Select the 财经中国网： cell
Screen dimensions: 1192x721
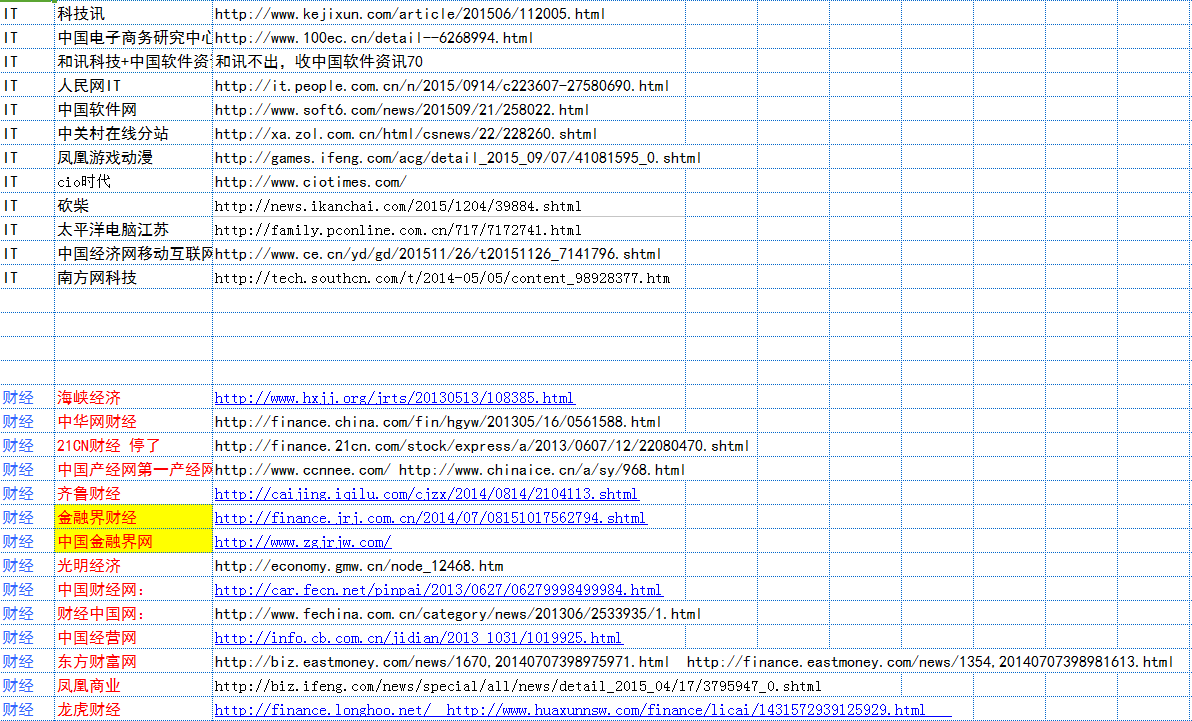134,614
